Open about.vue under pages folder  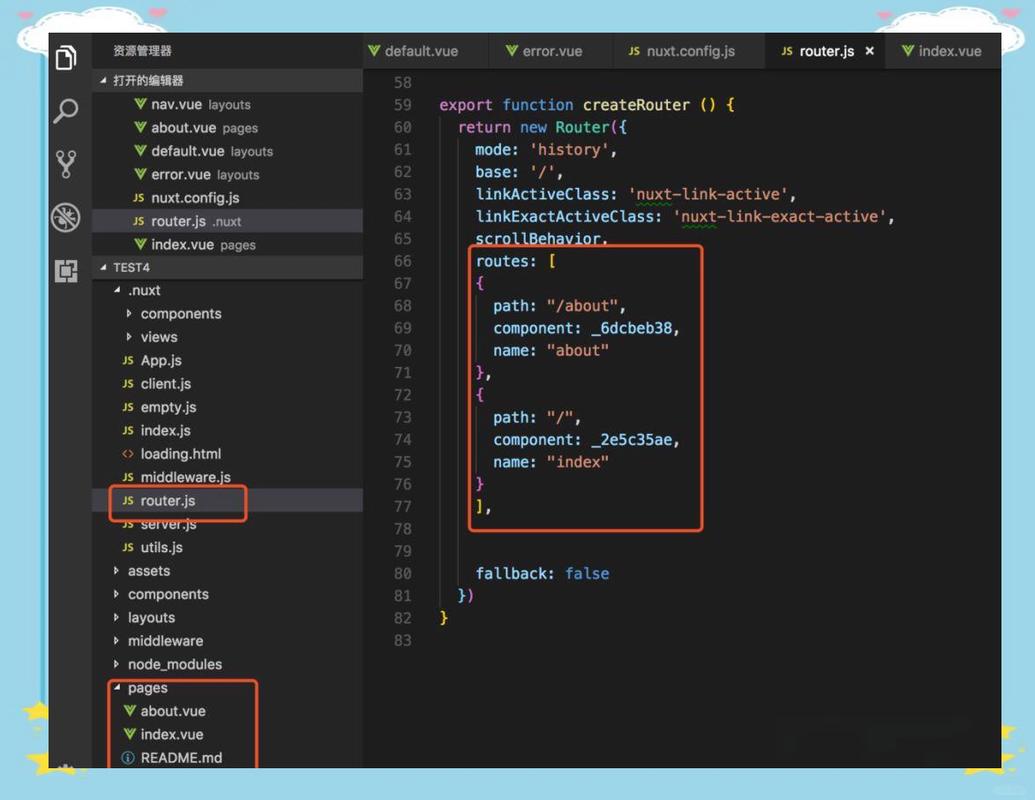pyautogui.click(x=228, y=711)
